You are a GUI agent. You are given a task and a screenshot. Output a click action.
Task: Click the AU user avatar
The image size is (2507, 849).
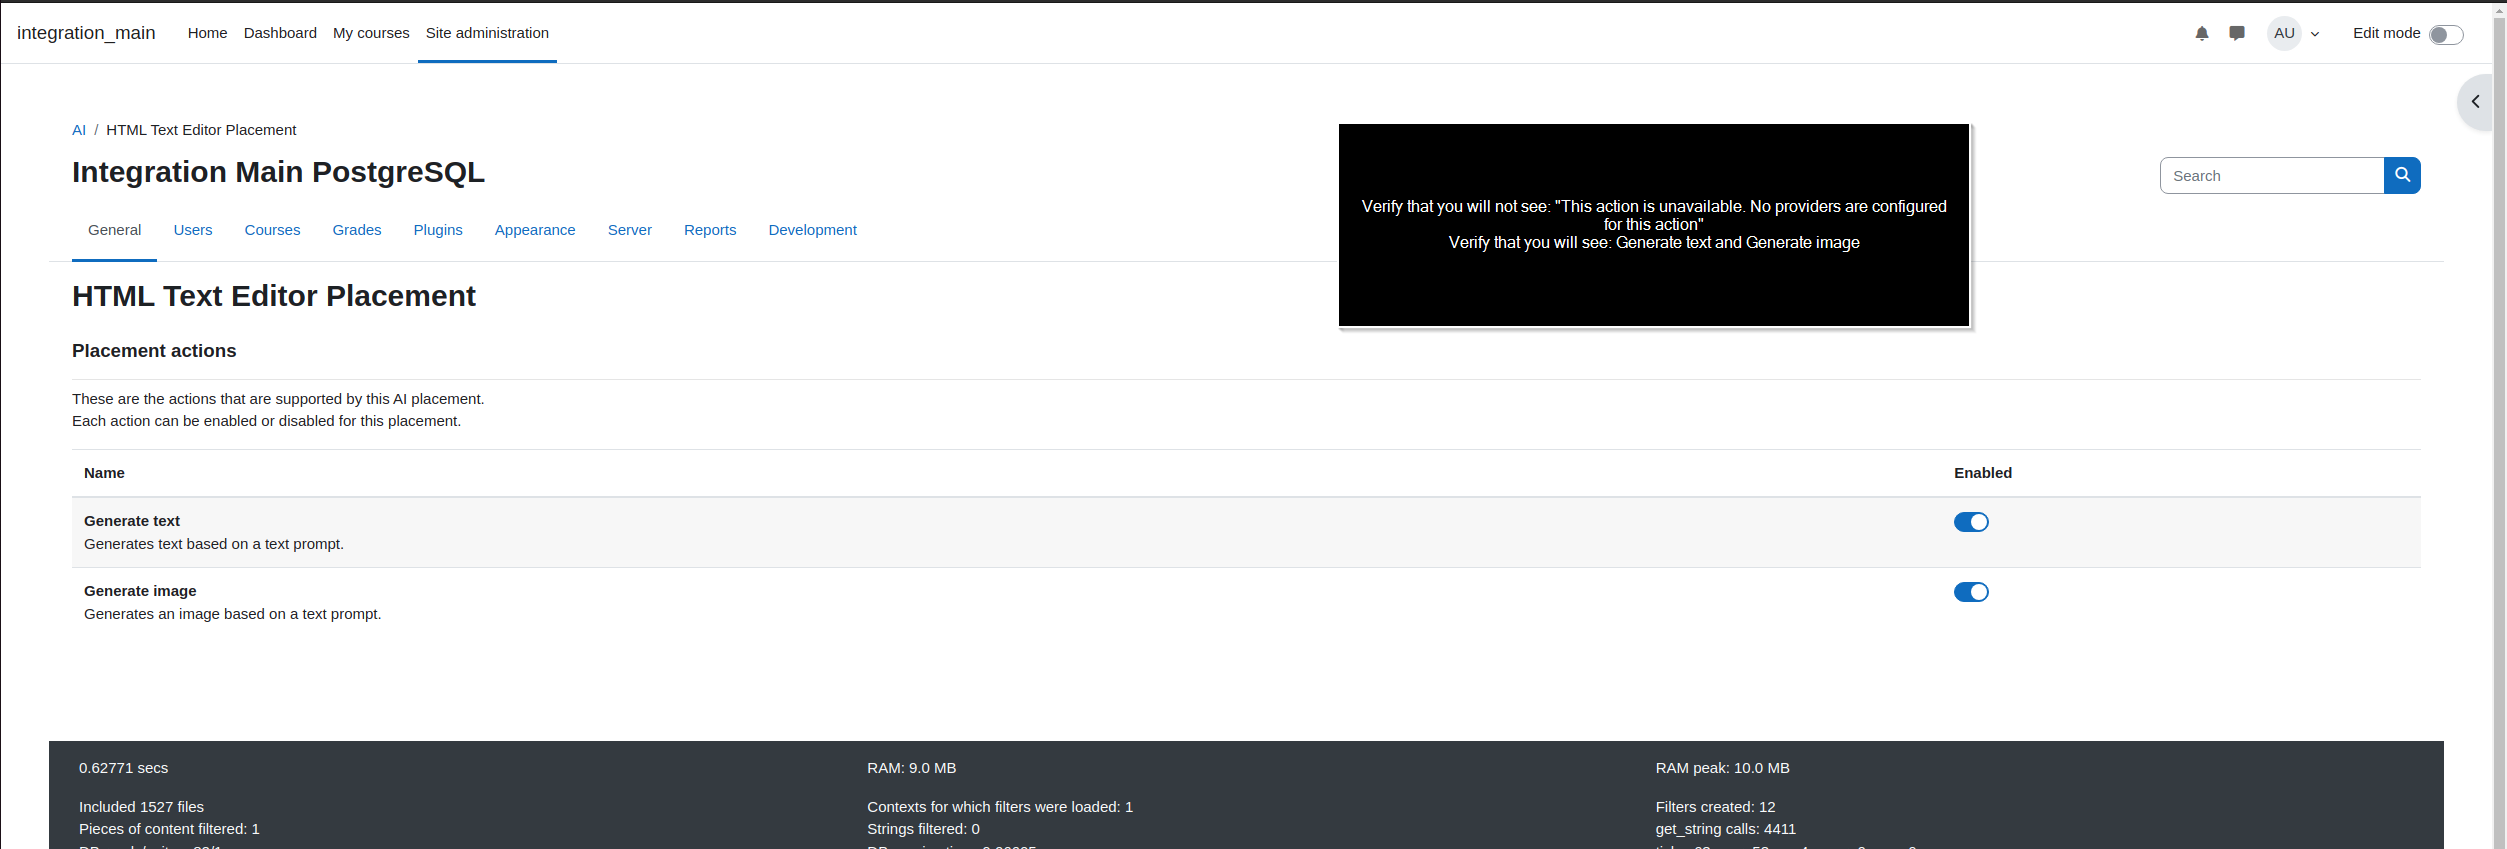coord(2284,33)
